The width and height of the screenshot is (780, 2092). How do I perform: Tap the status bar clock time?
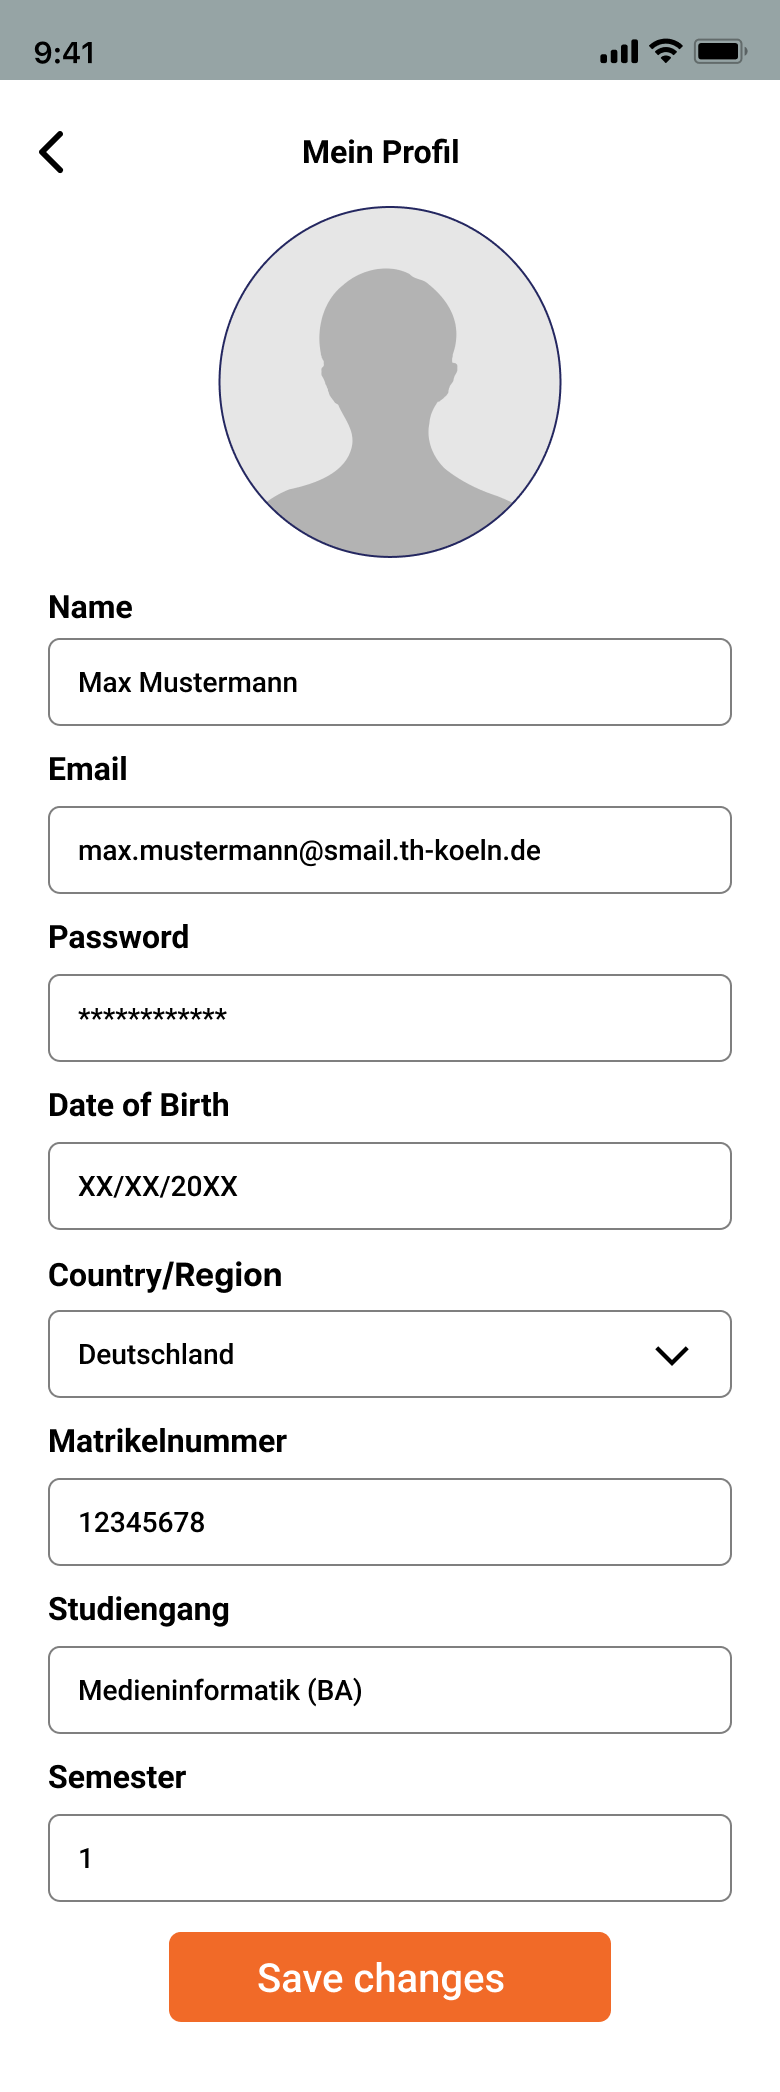[x=65, y=52]
